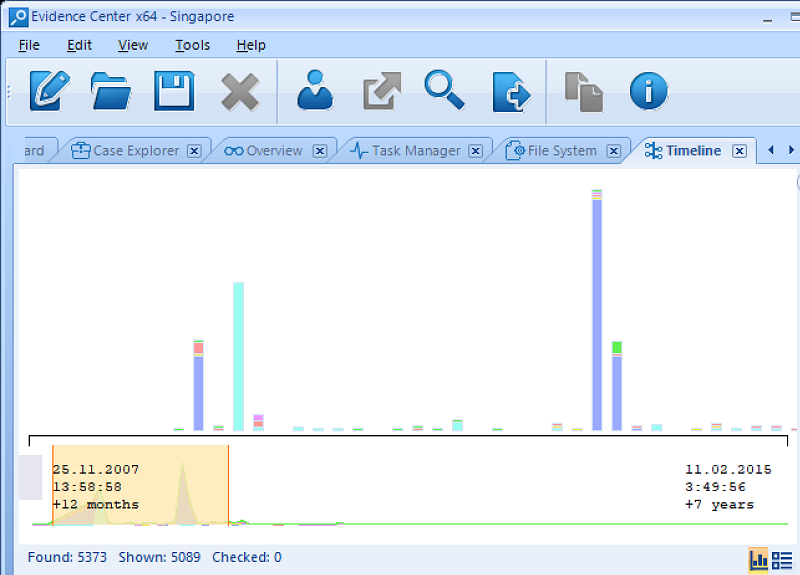800x575 pixels.
Task: Click the gray copy documents icon
Action: (584, 92)
